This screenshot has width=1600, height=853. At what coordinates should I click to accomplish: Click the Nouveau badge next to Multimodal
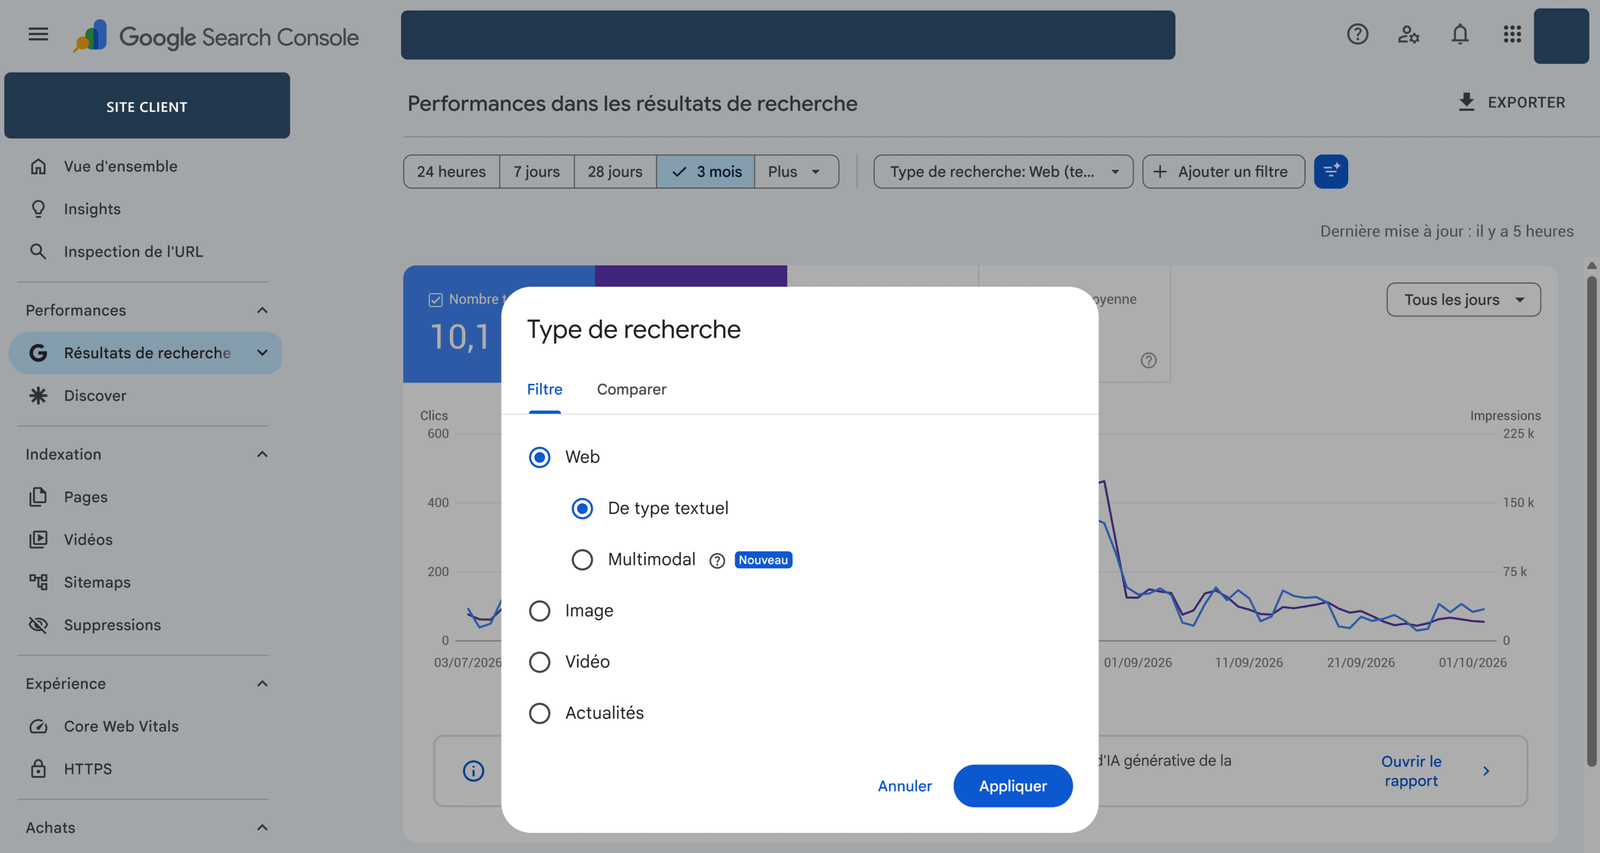pos(764,560)
